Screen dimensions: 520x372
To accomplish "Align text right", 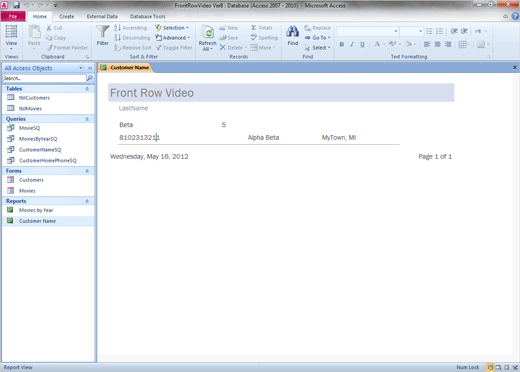I will point(448,44).
